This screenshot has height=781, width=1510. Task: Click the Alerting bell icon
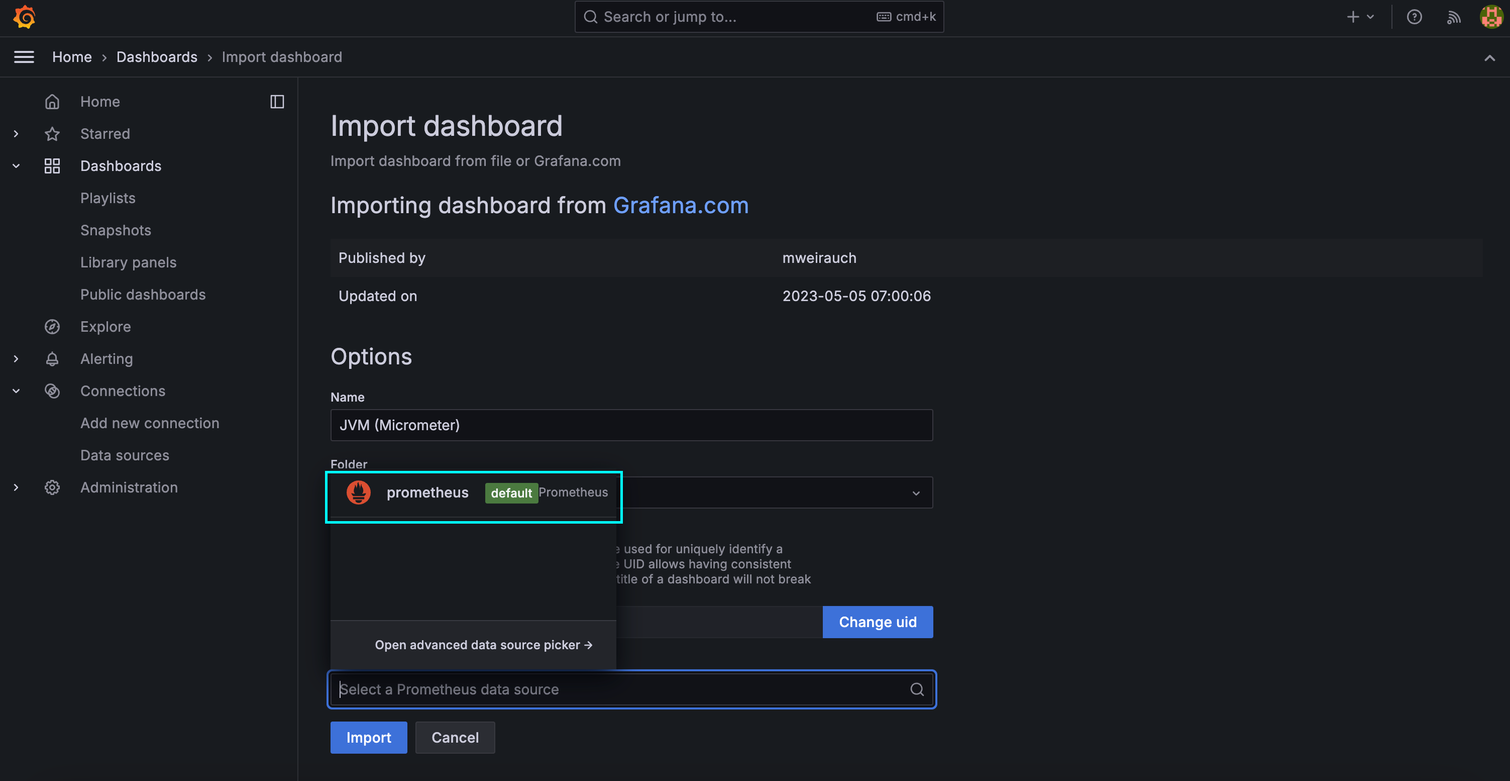point(52,359)
